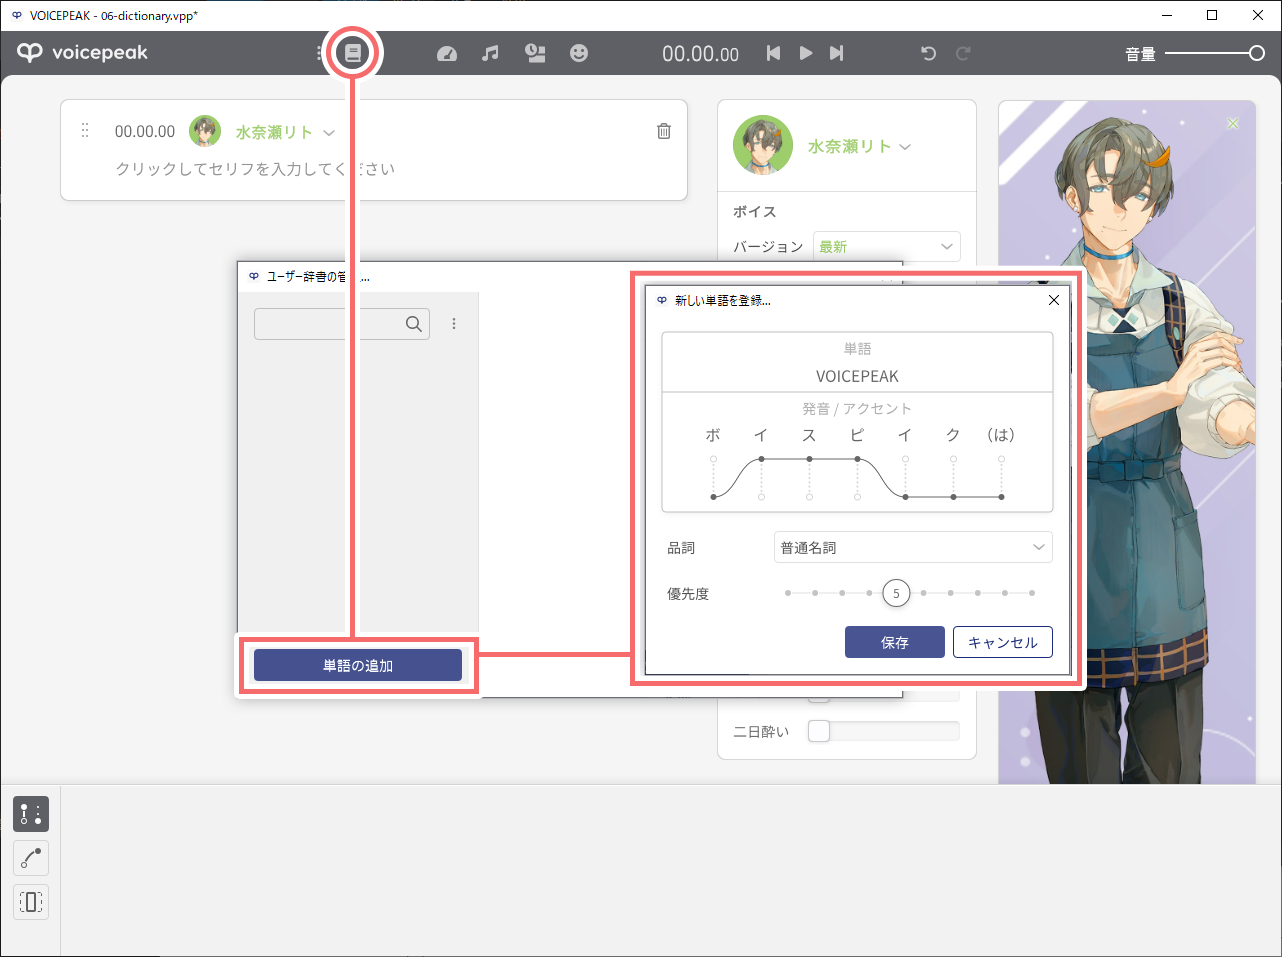Open the バージョン 最新 dropdown
This screenshot has width=1282, height=957.
[887, 246]
